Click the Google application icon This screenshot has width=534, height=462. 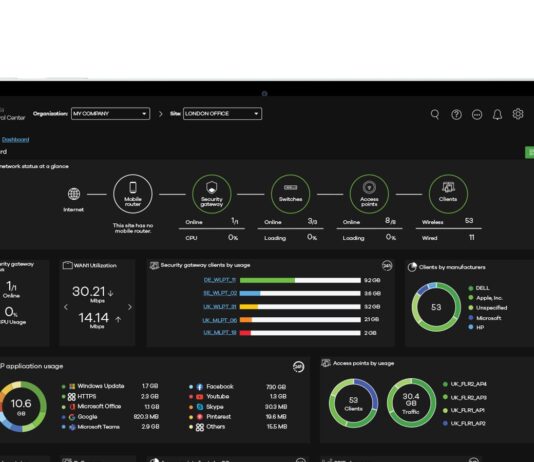click(x=72, y=417)
